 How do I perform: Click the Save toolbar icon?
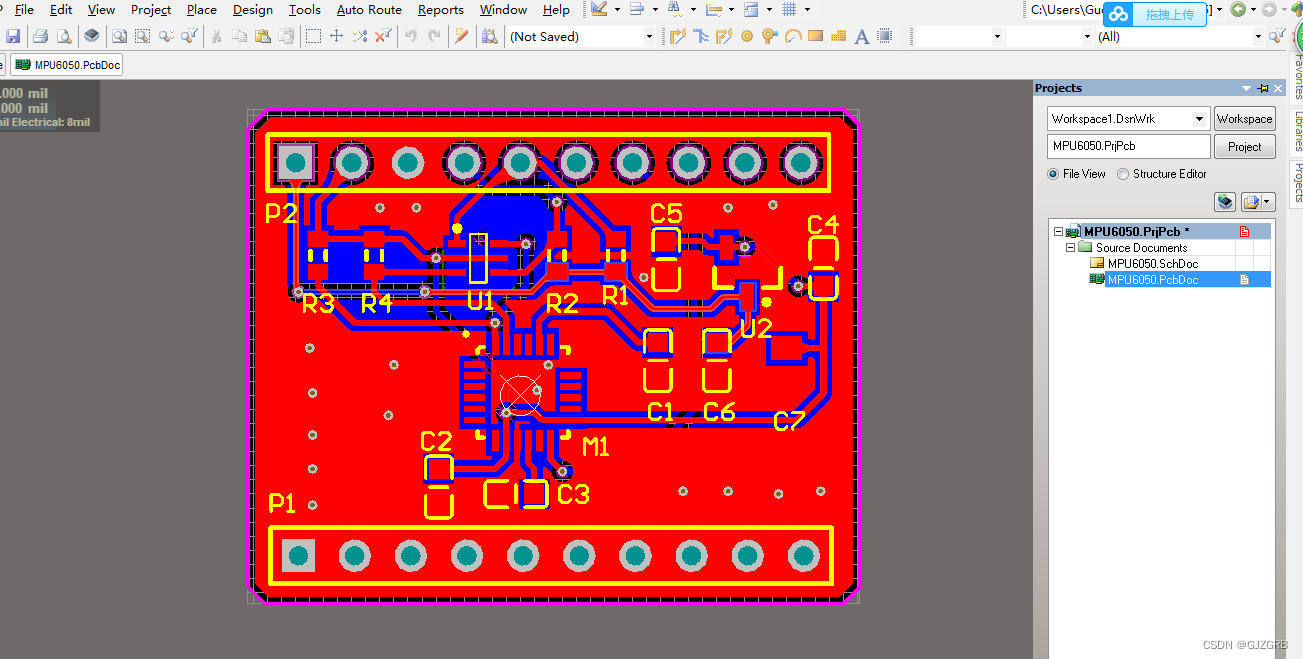coord(13,36)
